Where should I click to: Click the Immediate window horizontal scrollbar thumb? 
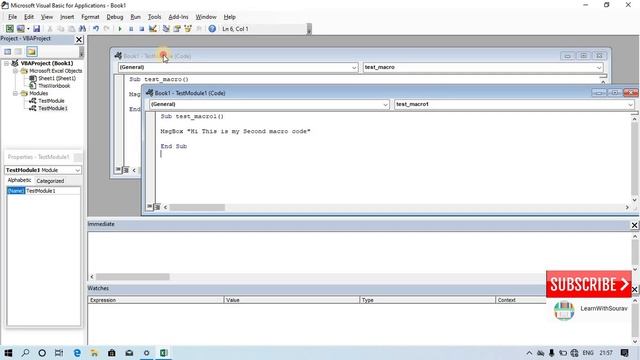(133, 277)
